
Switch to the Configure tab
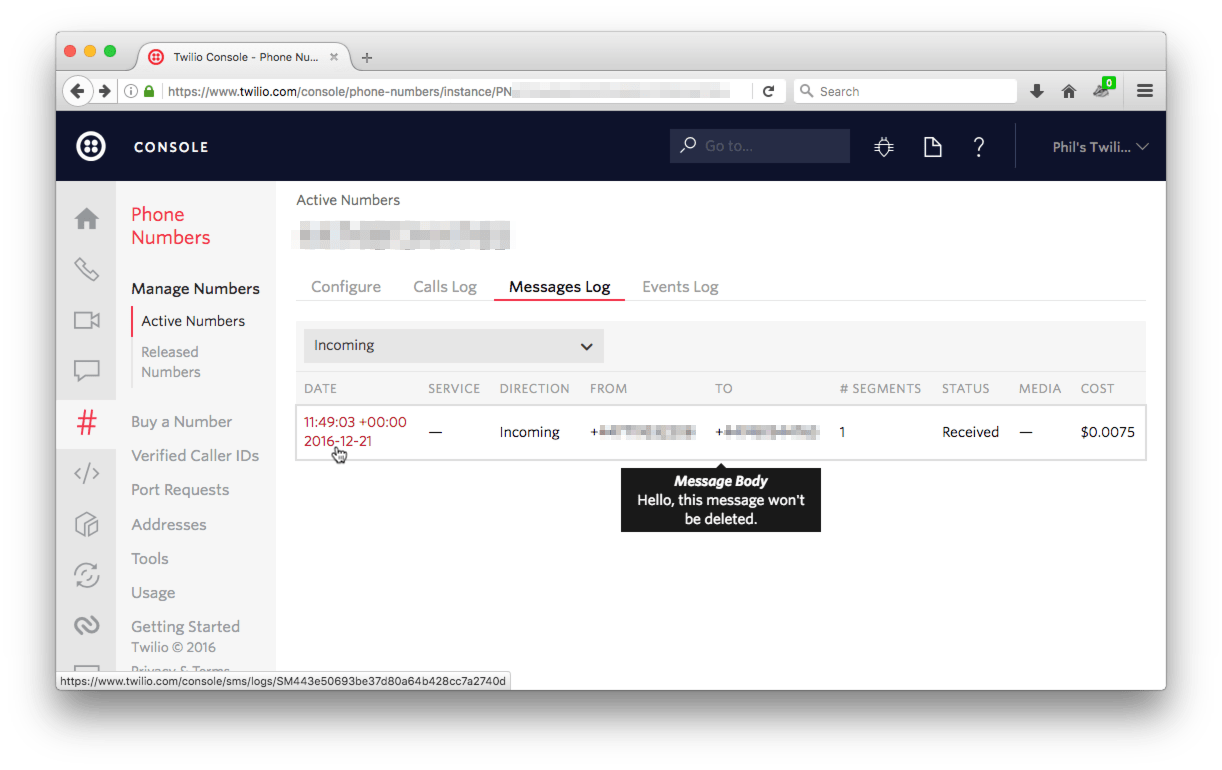click(x=346, y=287)
